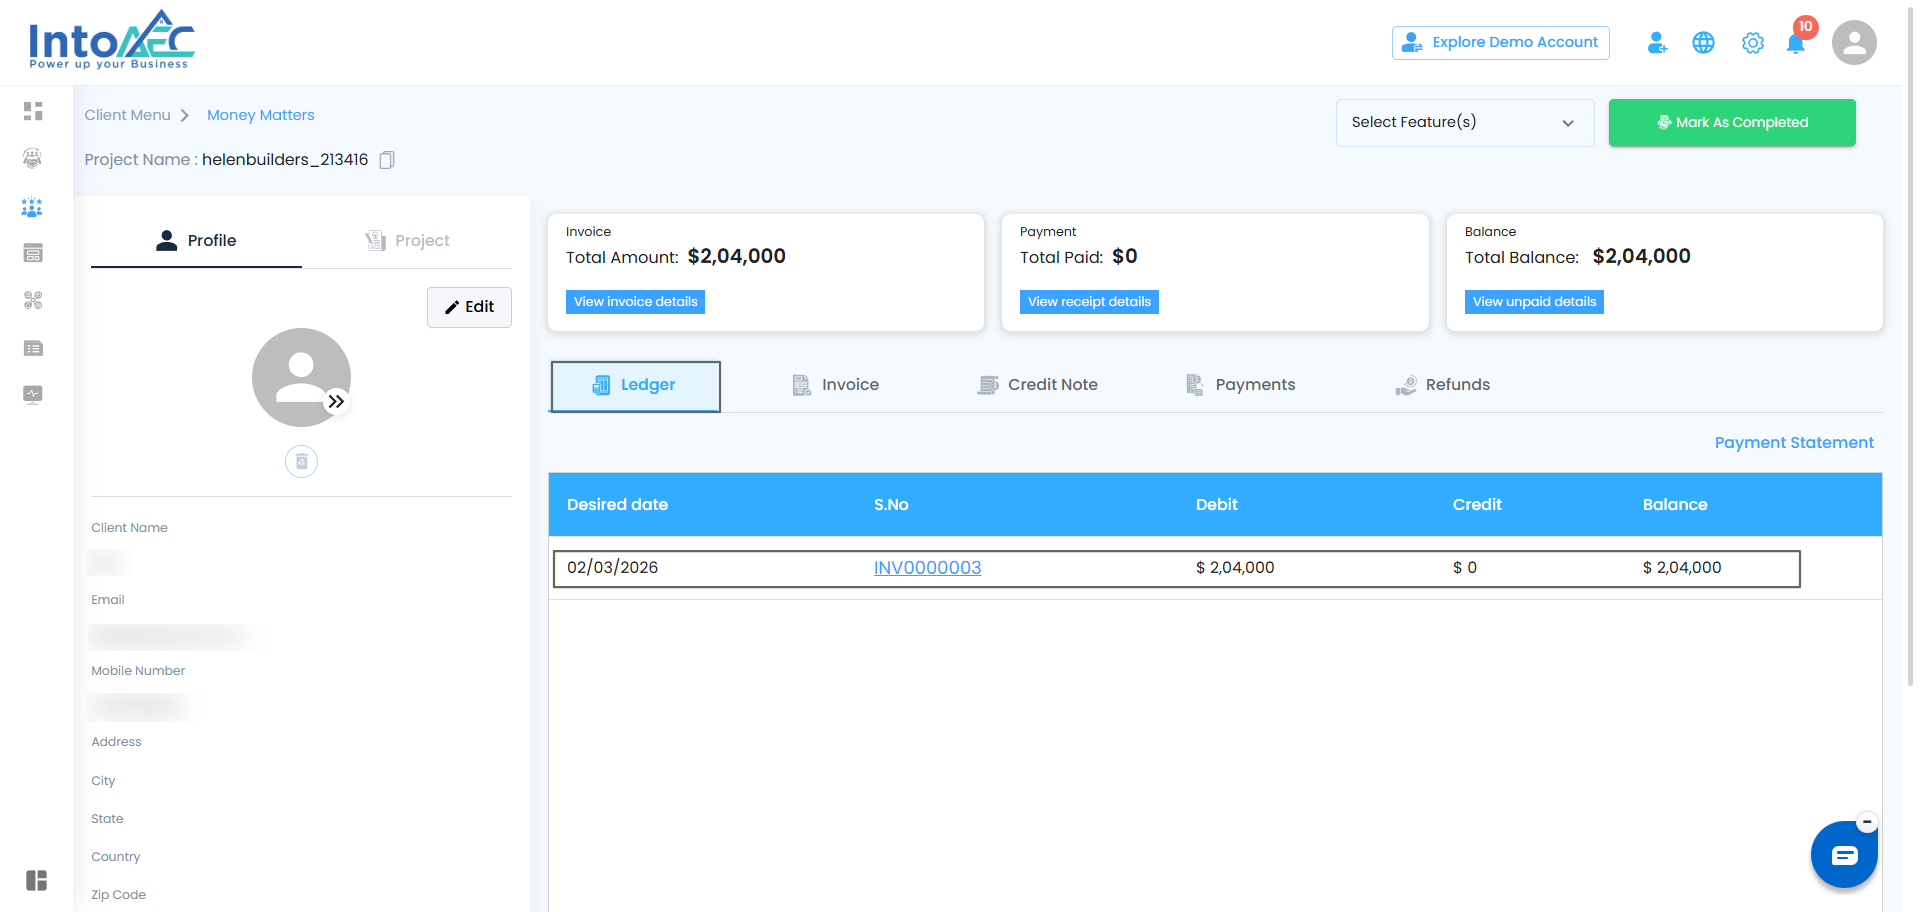Open the chat support widget

(x=1844, y=855)
